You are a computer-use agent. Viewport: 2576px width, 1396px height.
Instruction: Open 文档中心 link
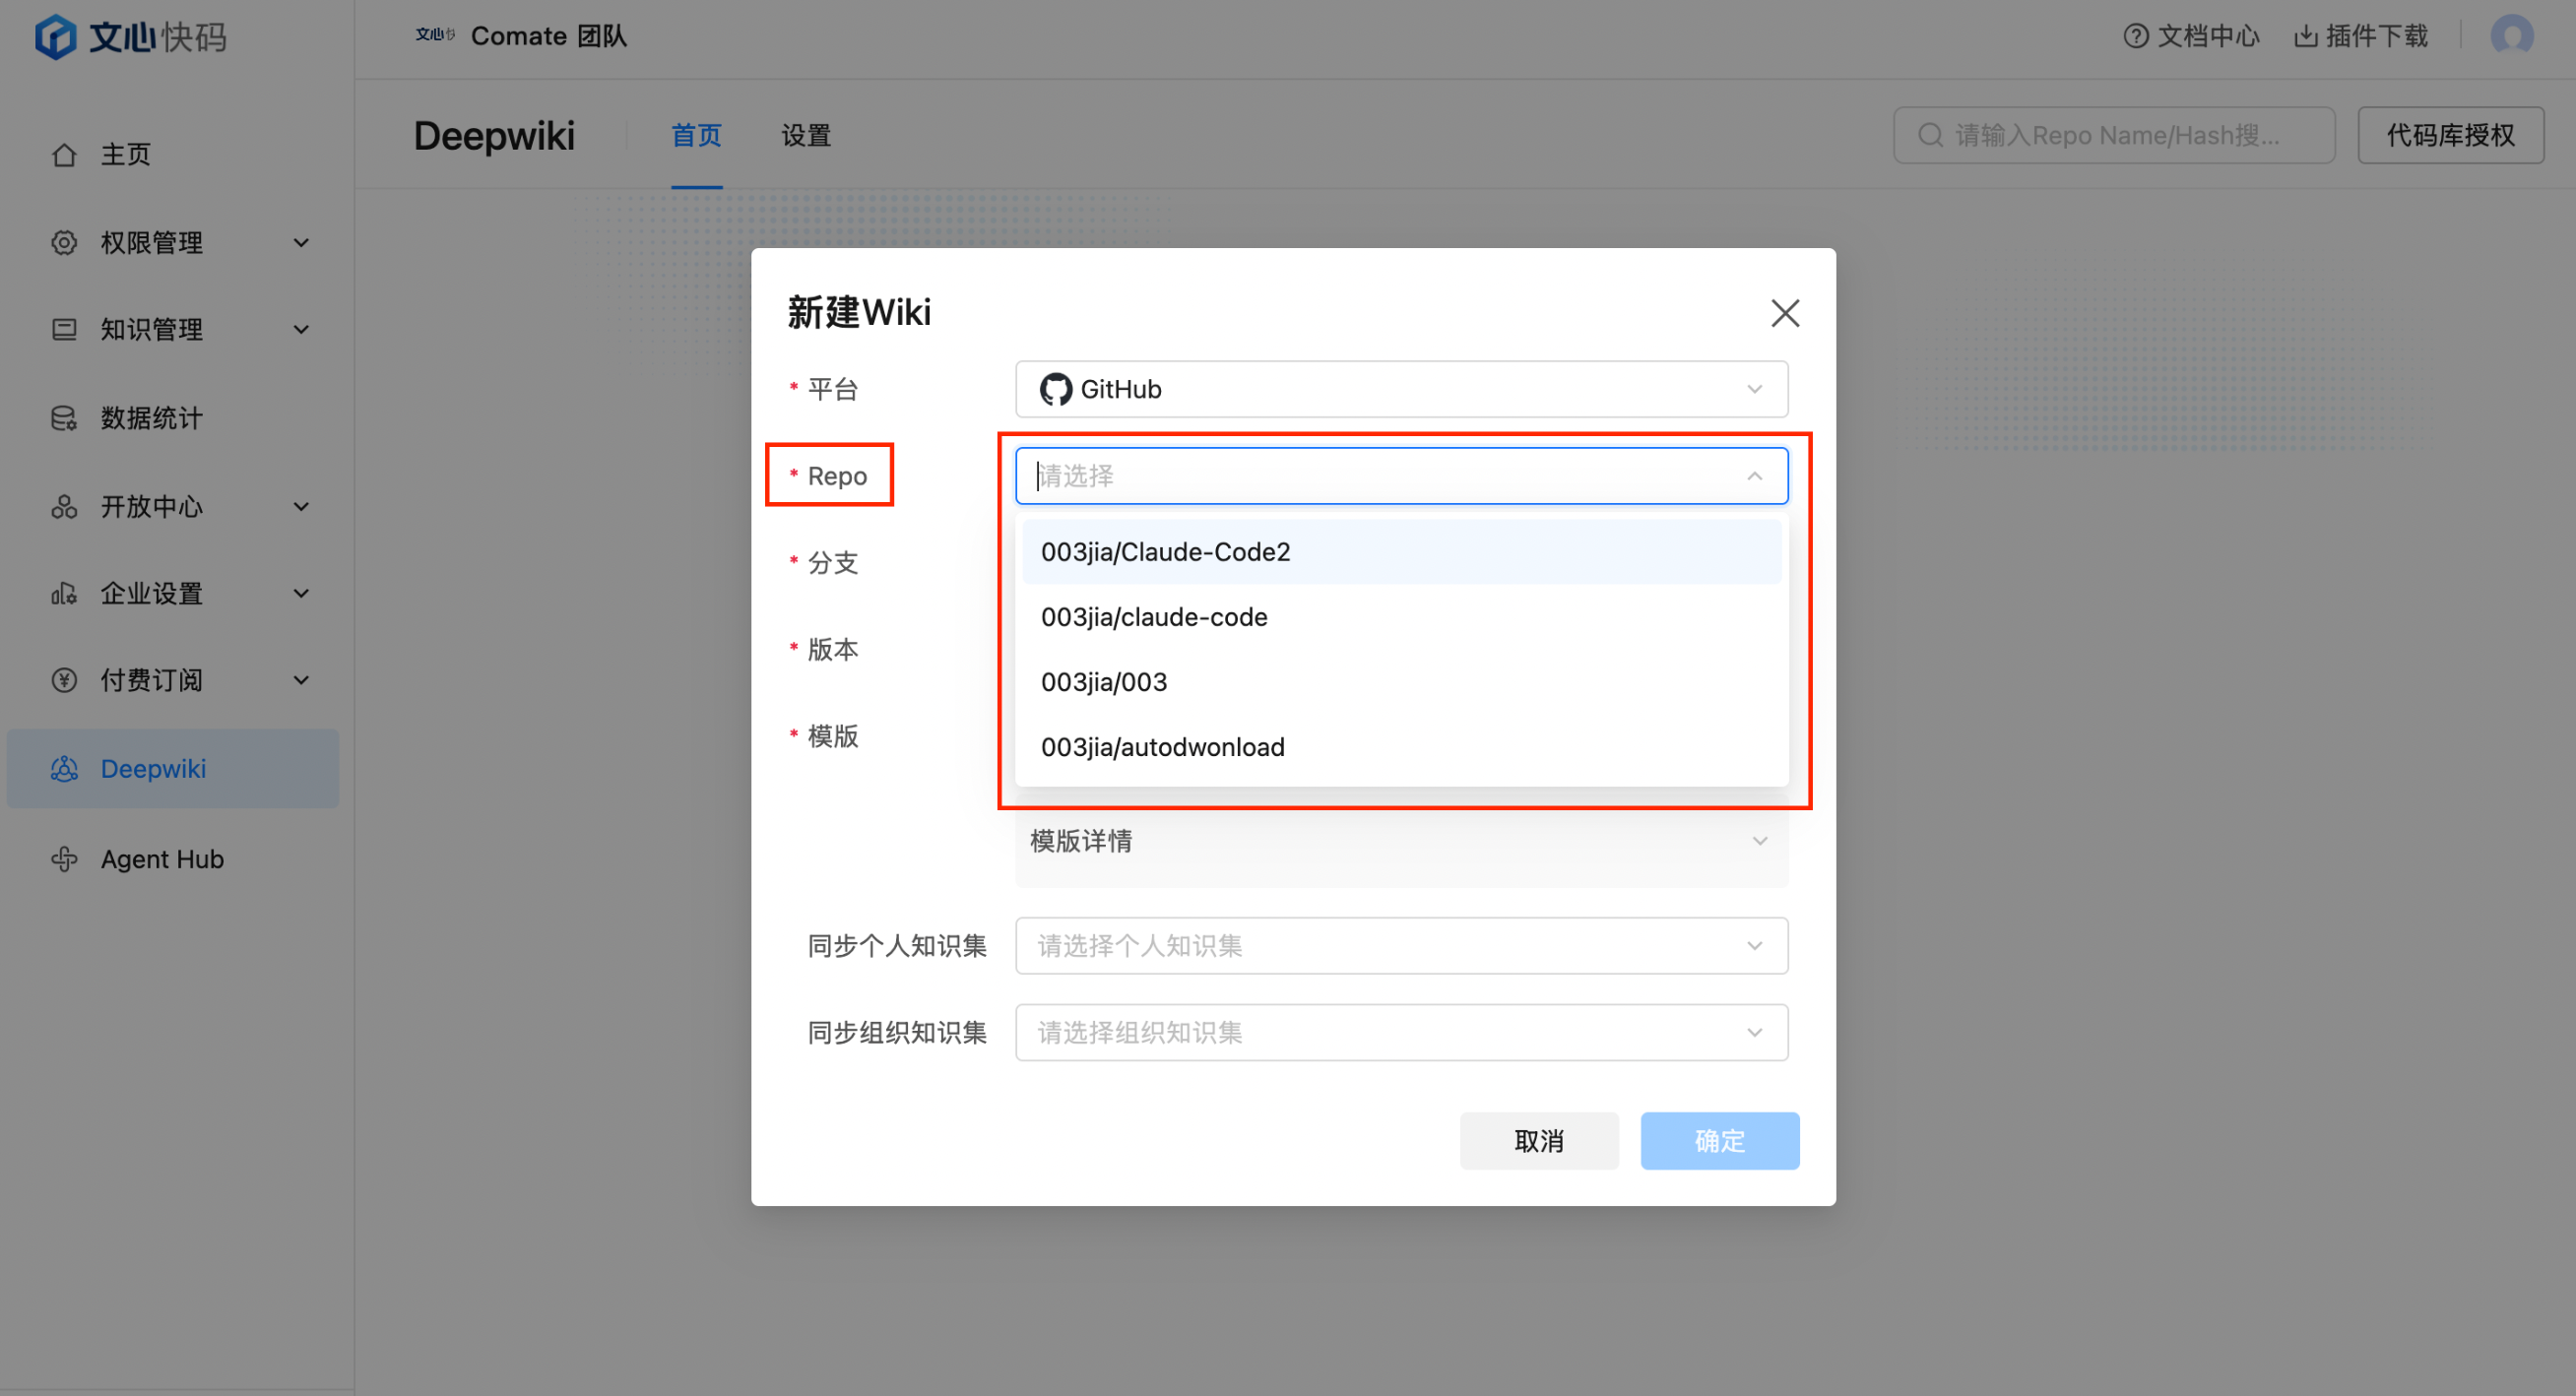(2192, 36)
